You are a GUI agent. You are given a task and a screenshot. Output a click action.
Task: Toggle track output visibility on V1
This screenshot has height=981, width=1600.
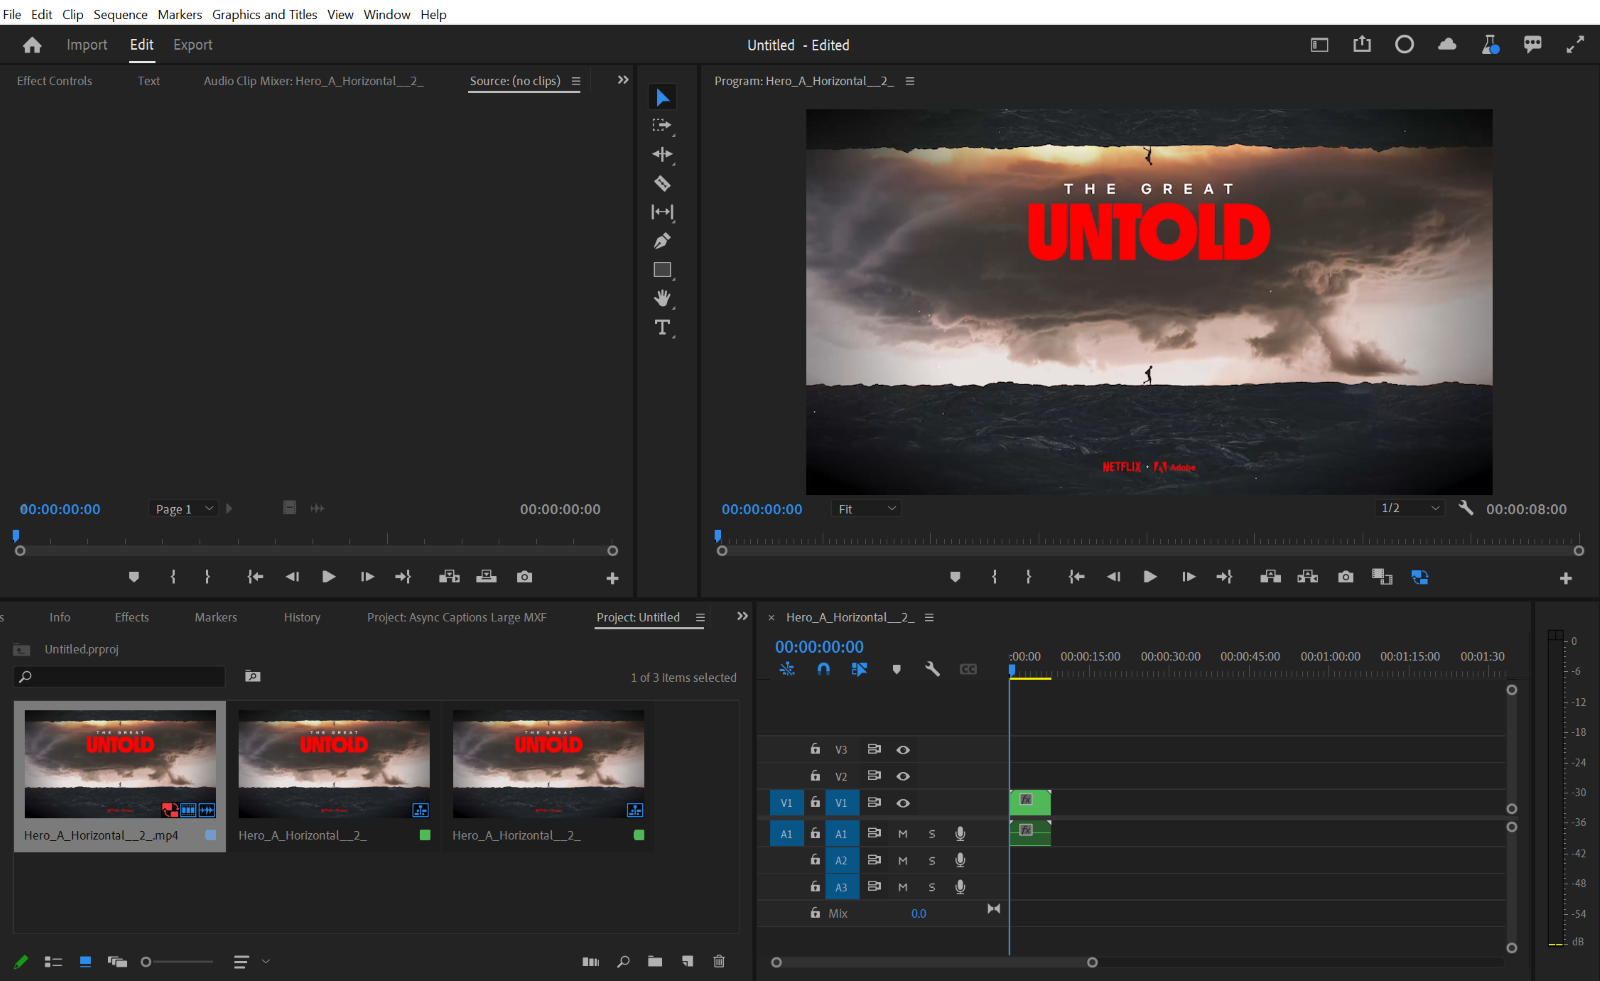903,802
